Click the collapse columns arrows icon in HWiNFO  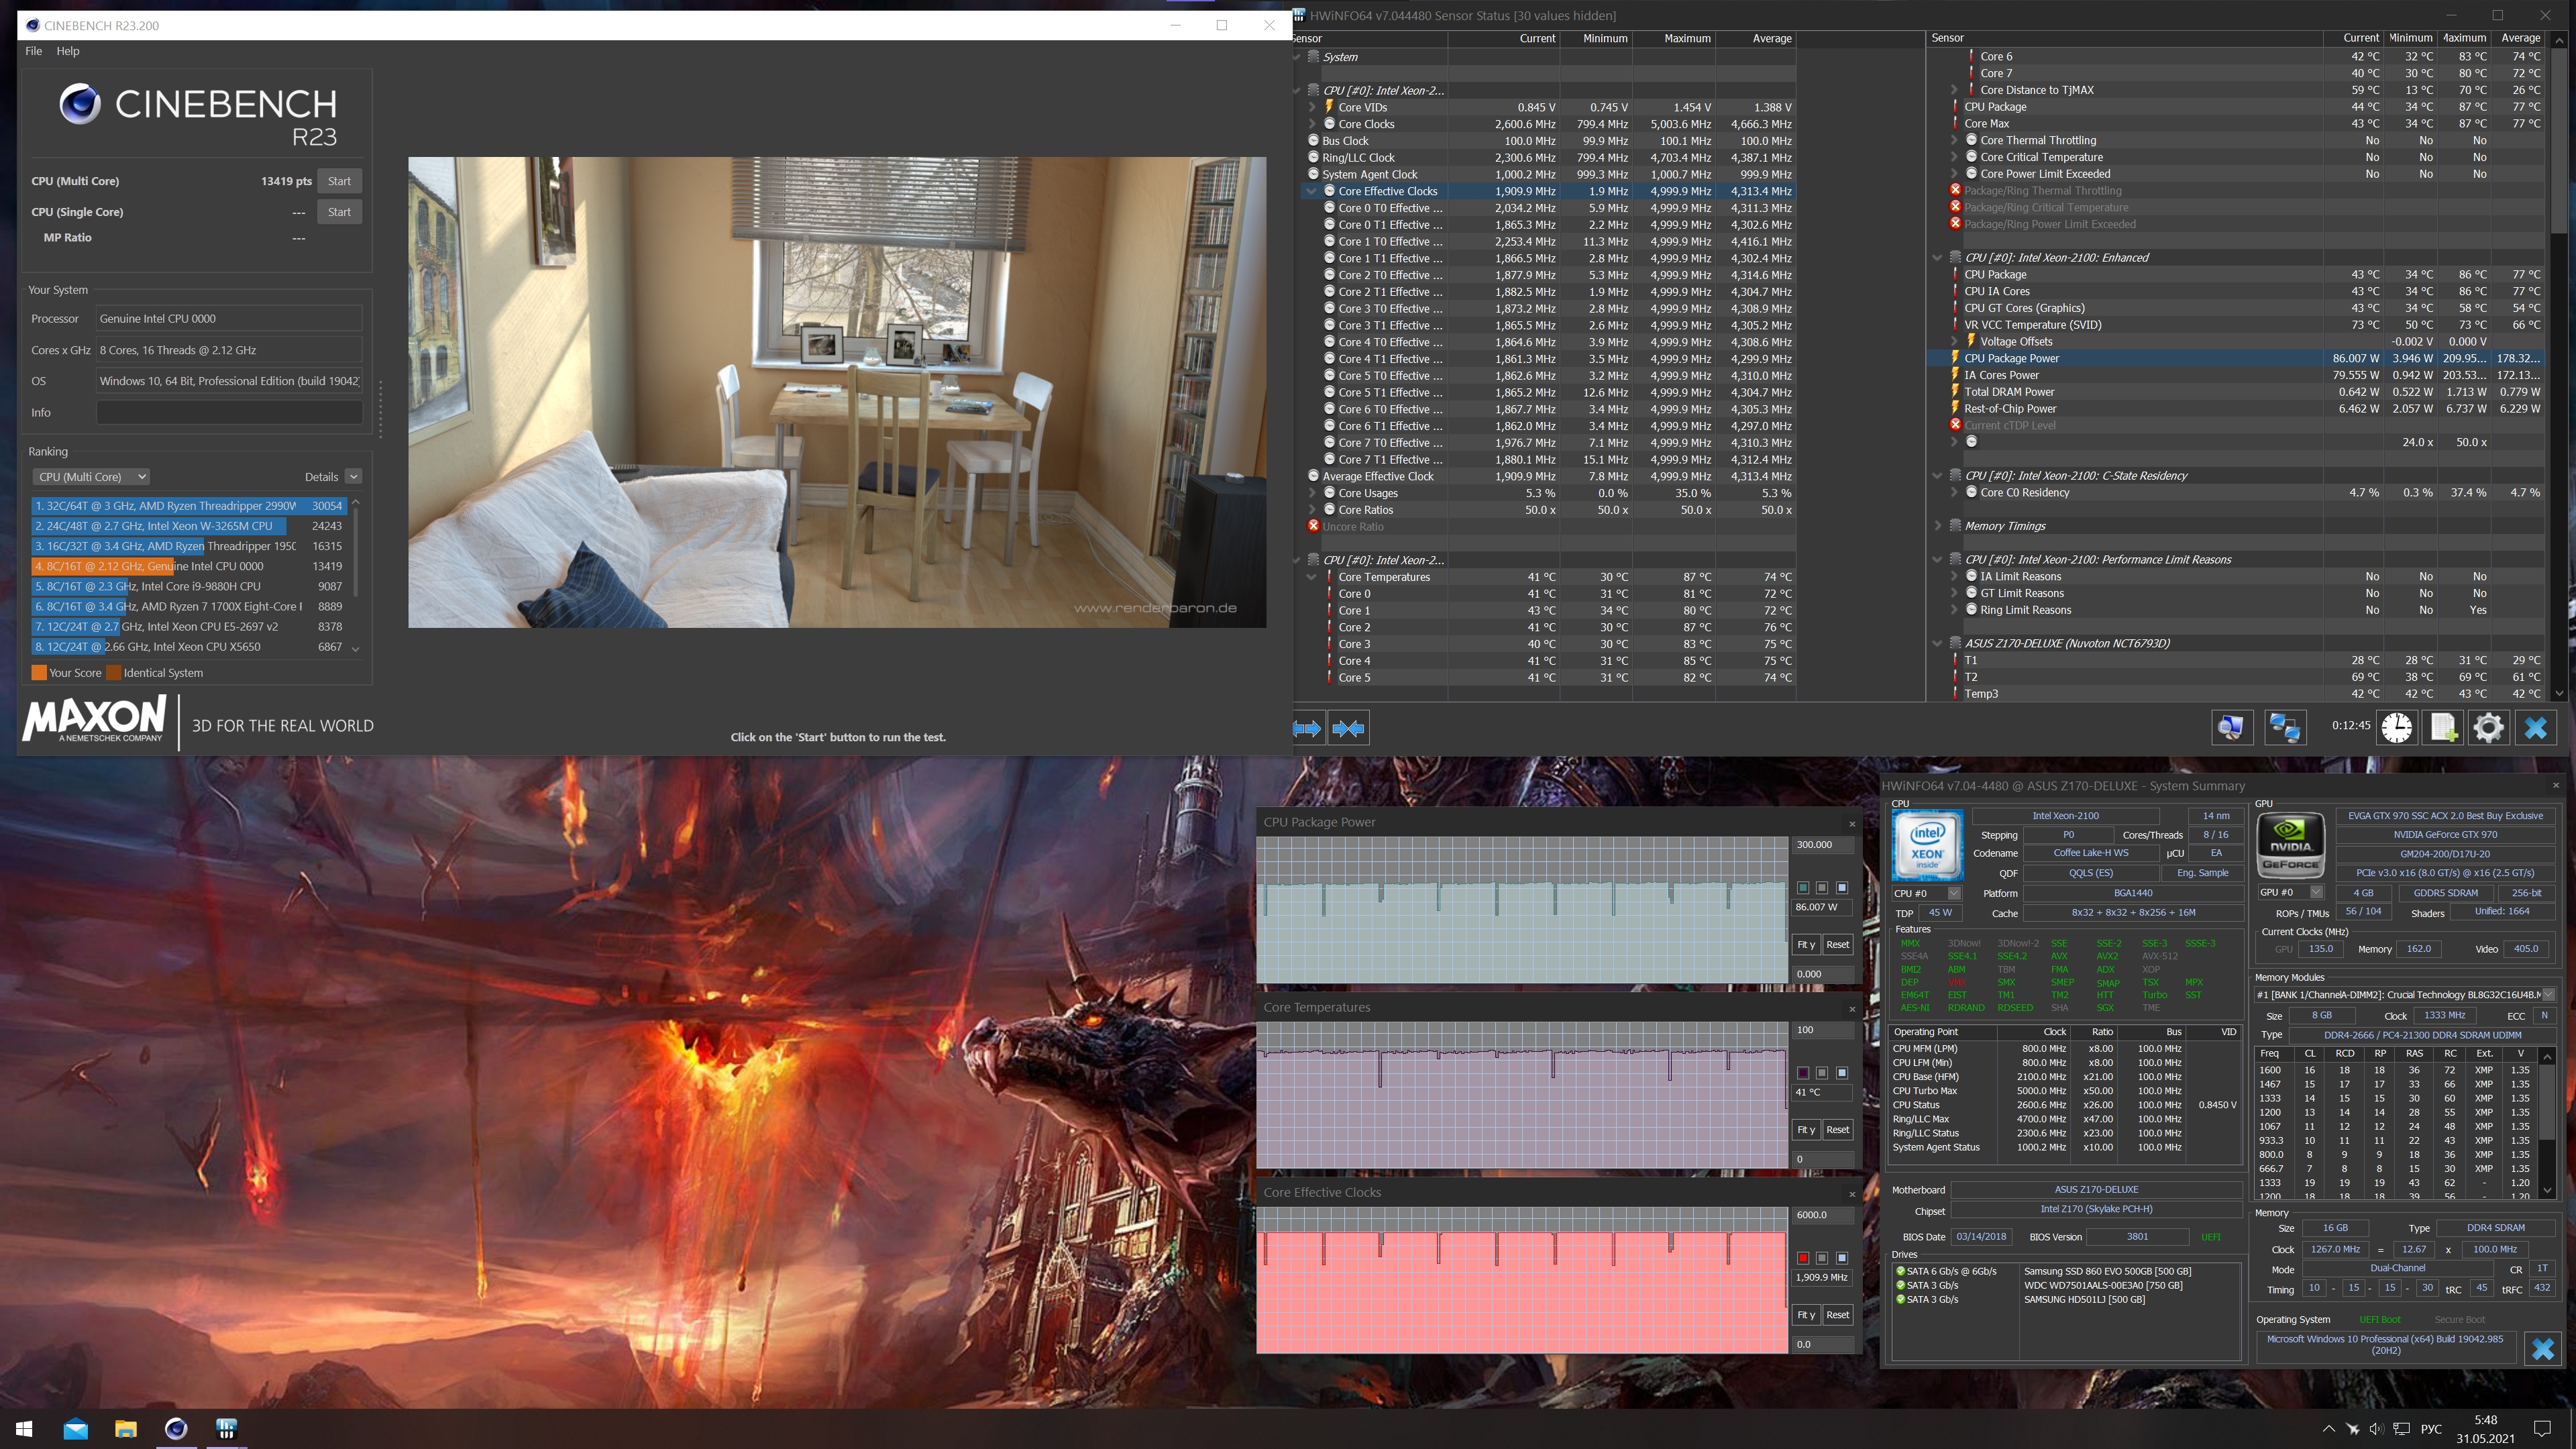1348,728
